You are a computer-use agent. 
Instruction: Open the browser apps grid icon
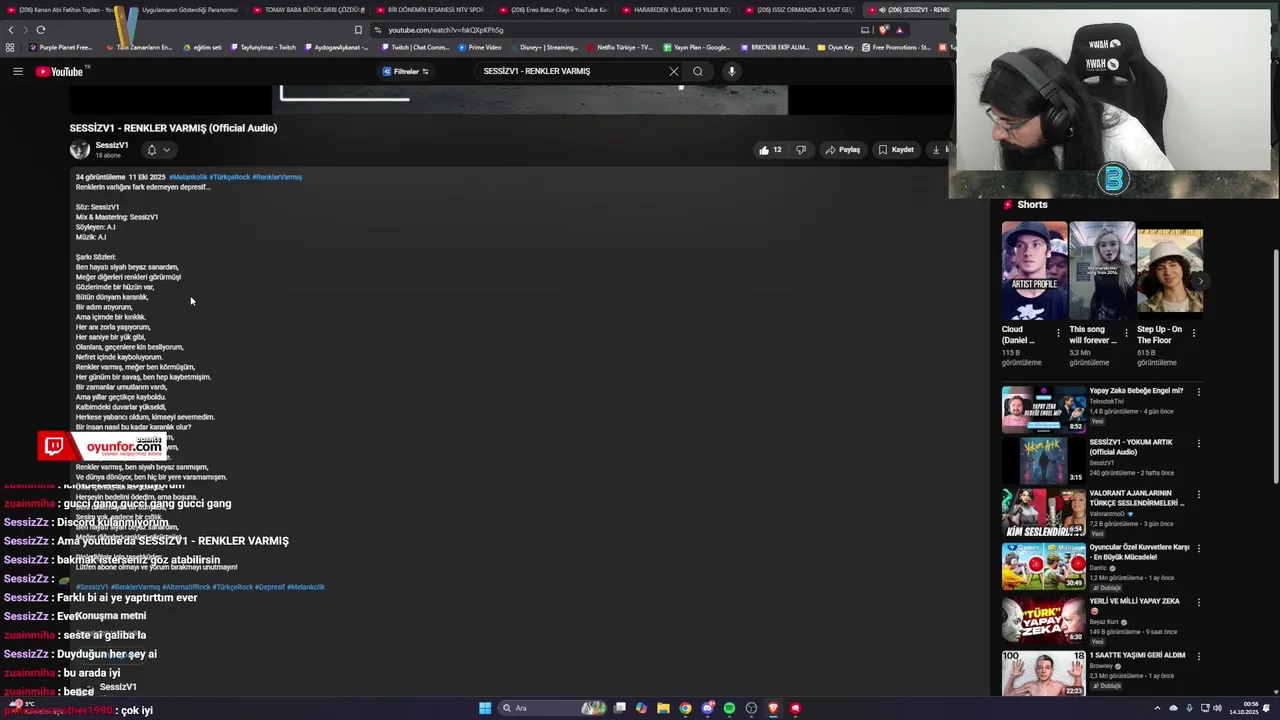tap(10, 47)
